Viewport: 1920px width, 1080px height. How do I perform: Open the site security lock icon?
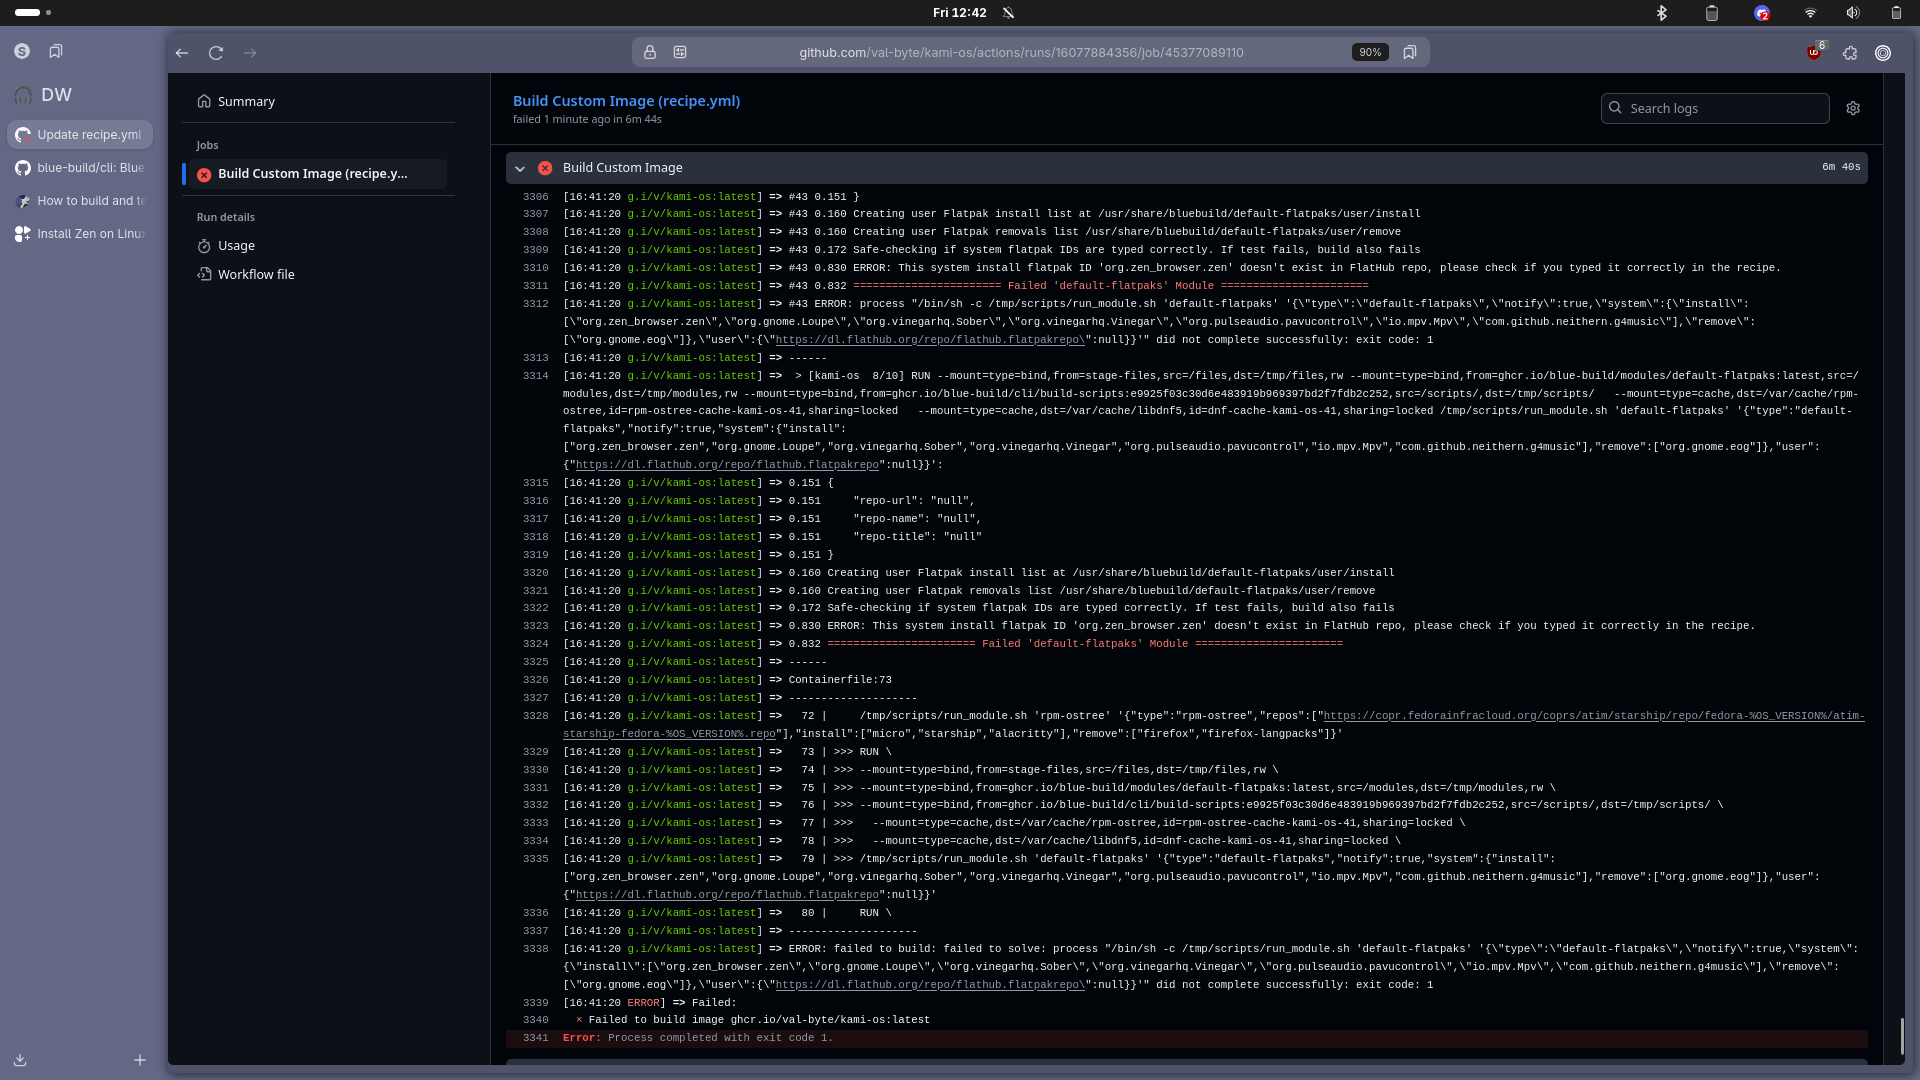pyautogui.click(x=650, y=52)
